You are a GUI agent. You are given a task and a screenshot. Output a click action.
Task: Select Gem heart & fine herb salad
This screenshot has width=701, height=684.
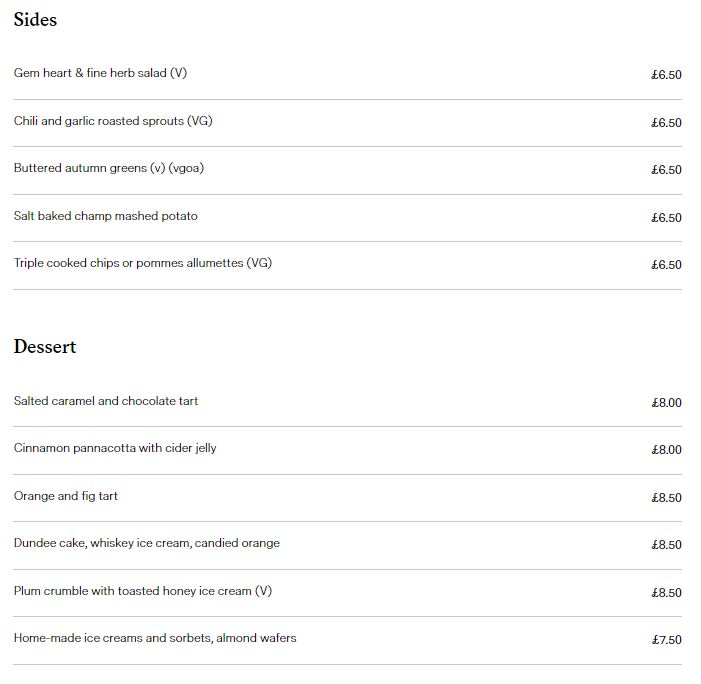(100, 74)
